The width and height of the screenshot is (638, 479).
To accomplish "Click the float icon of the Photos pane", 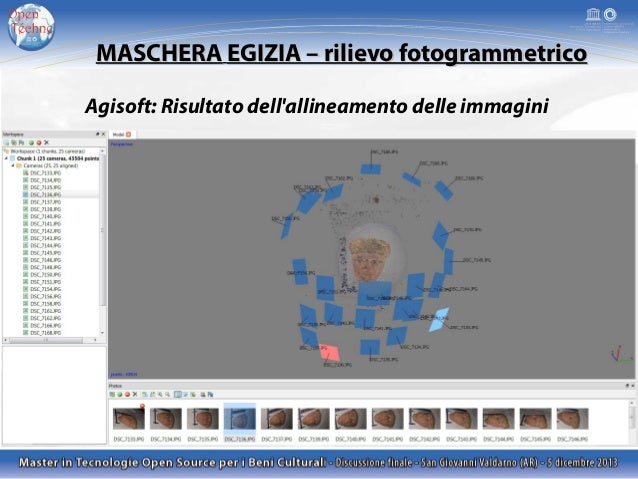I will (627, 385).
